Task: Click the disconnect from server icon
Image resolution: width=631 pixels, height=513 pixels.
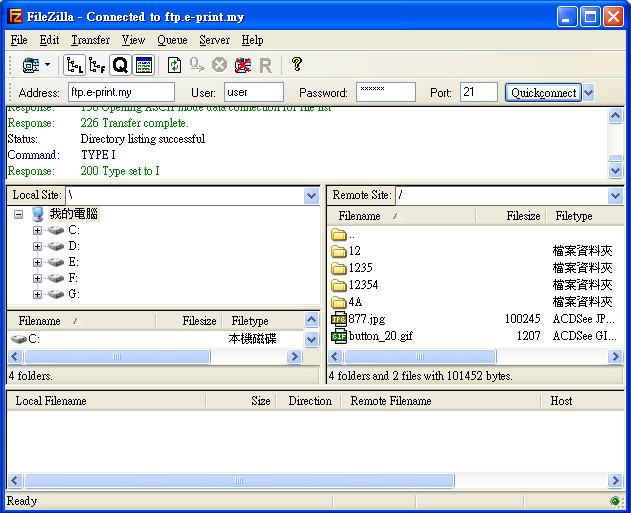Action: (243, 65)
